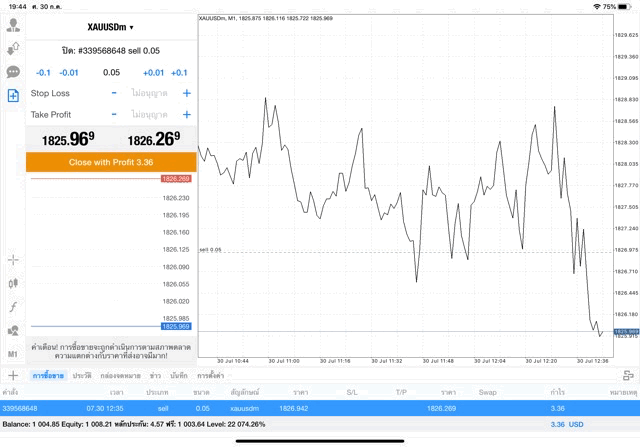Screen dimensions: 640x447
Task: Sort by the ขนาด column header
Action: click(201, 392)
